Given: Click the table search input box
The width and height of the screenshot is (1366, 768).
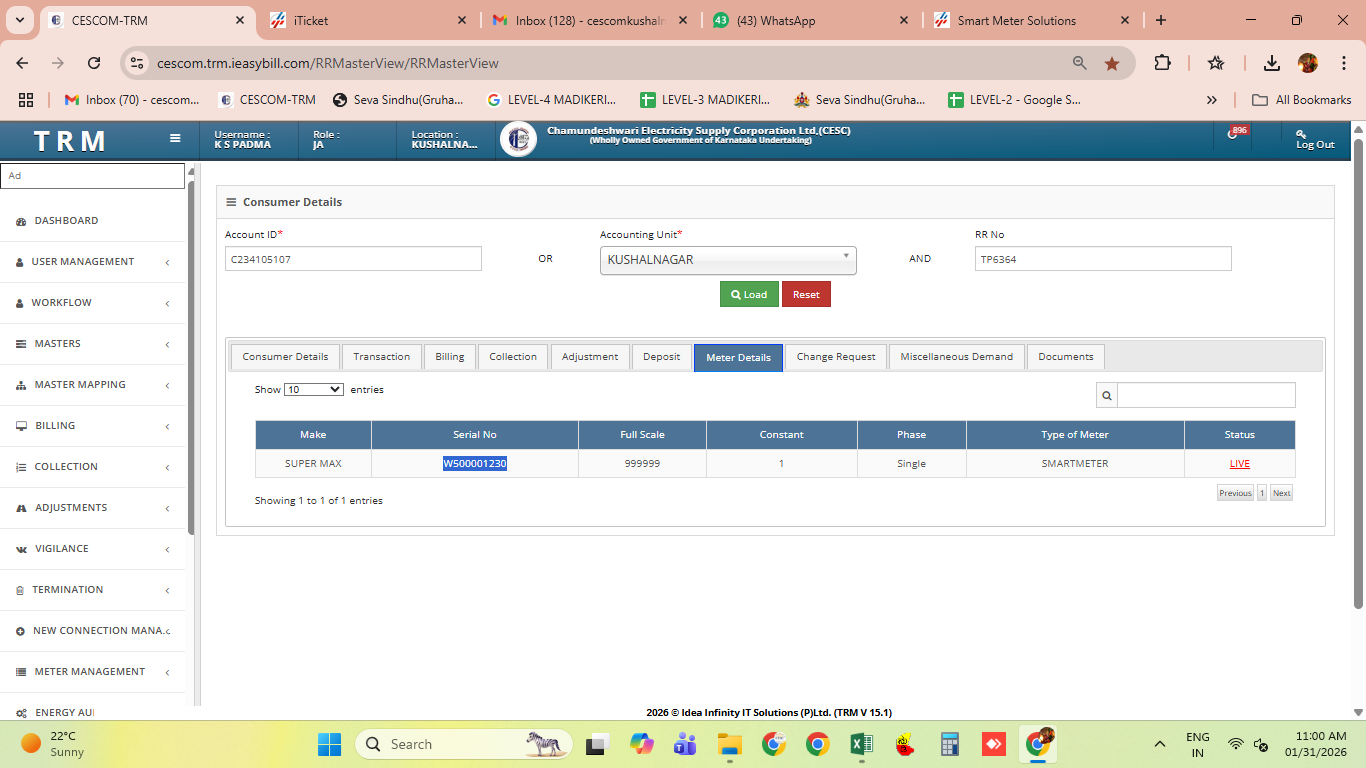Looking at the screenshot, I should 1206,395.
